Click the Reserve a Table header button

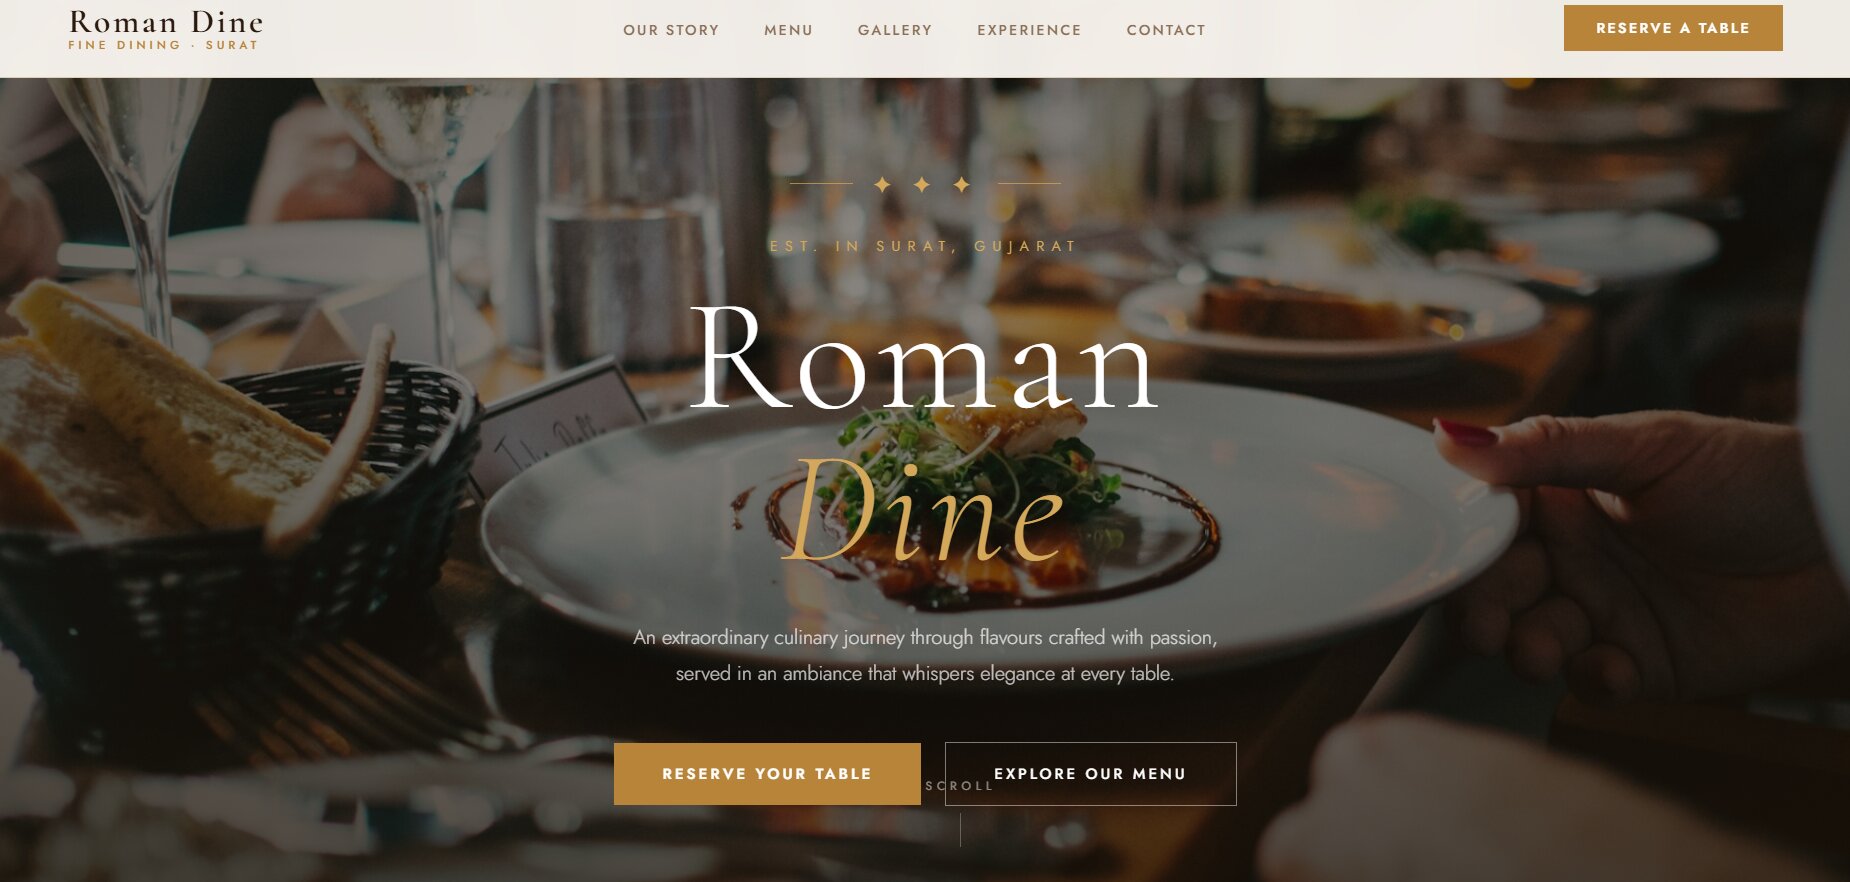point(1673,28)
